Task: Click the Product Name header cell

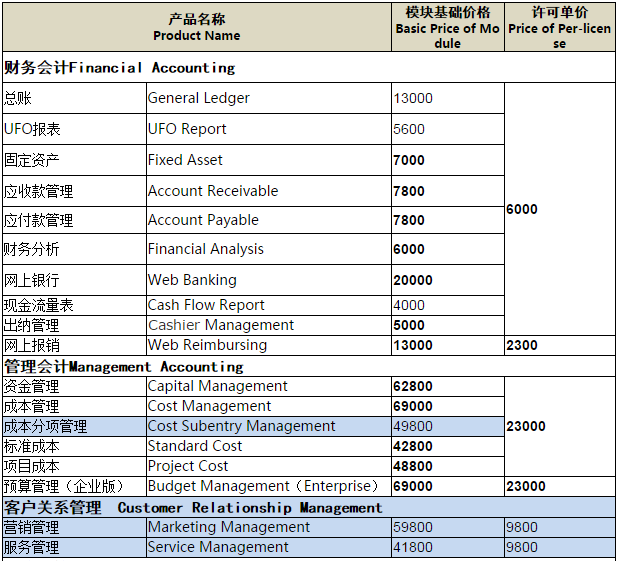Action: coord(197,27)
